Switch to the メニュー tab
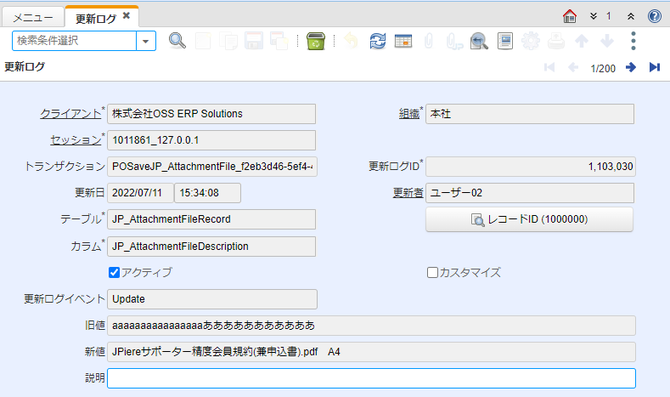The image size is (670, 397). [x=33, y=18]
